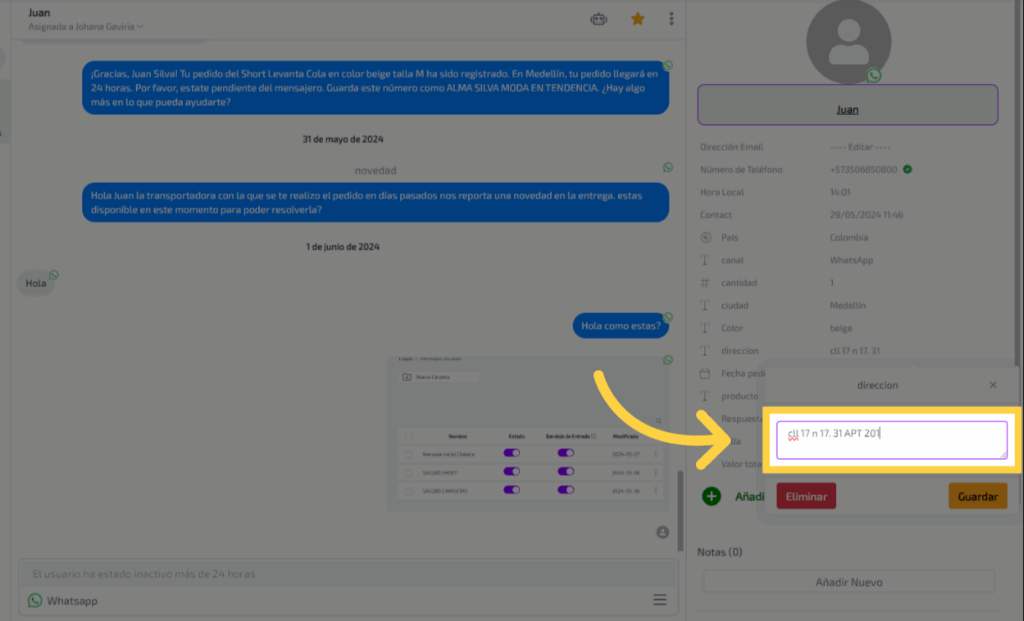Click the Añadir Nuevo notes button

pyautogui.click(x=849, y=582)
